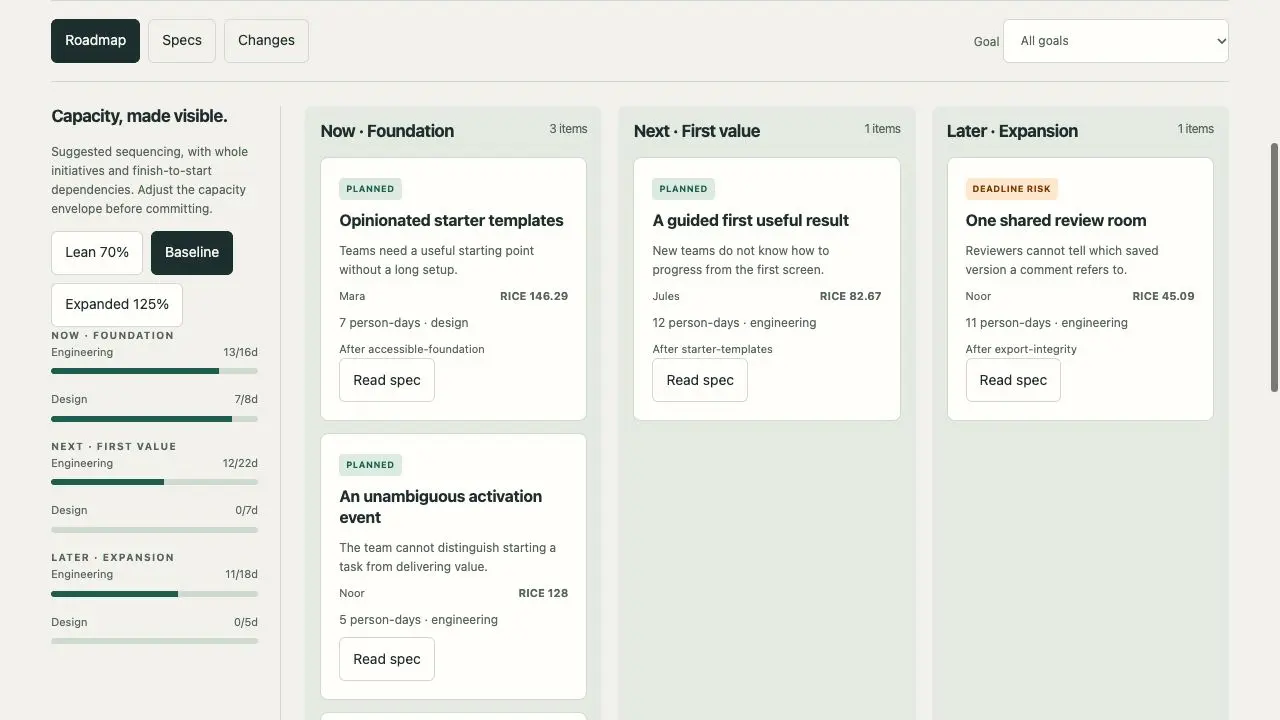Click "After starter-templates" dependency text
This screenshot has height=720, width=1280.
(712, 349)
